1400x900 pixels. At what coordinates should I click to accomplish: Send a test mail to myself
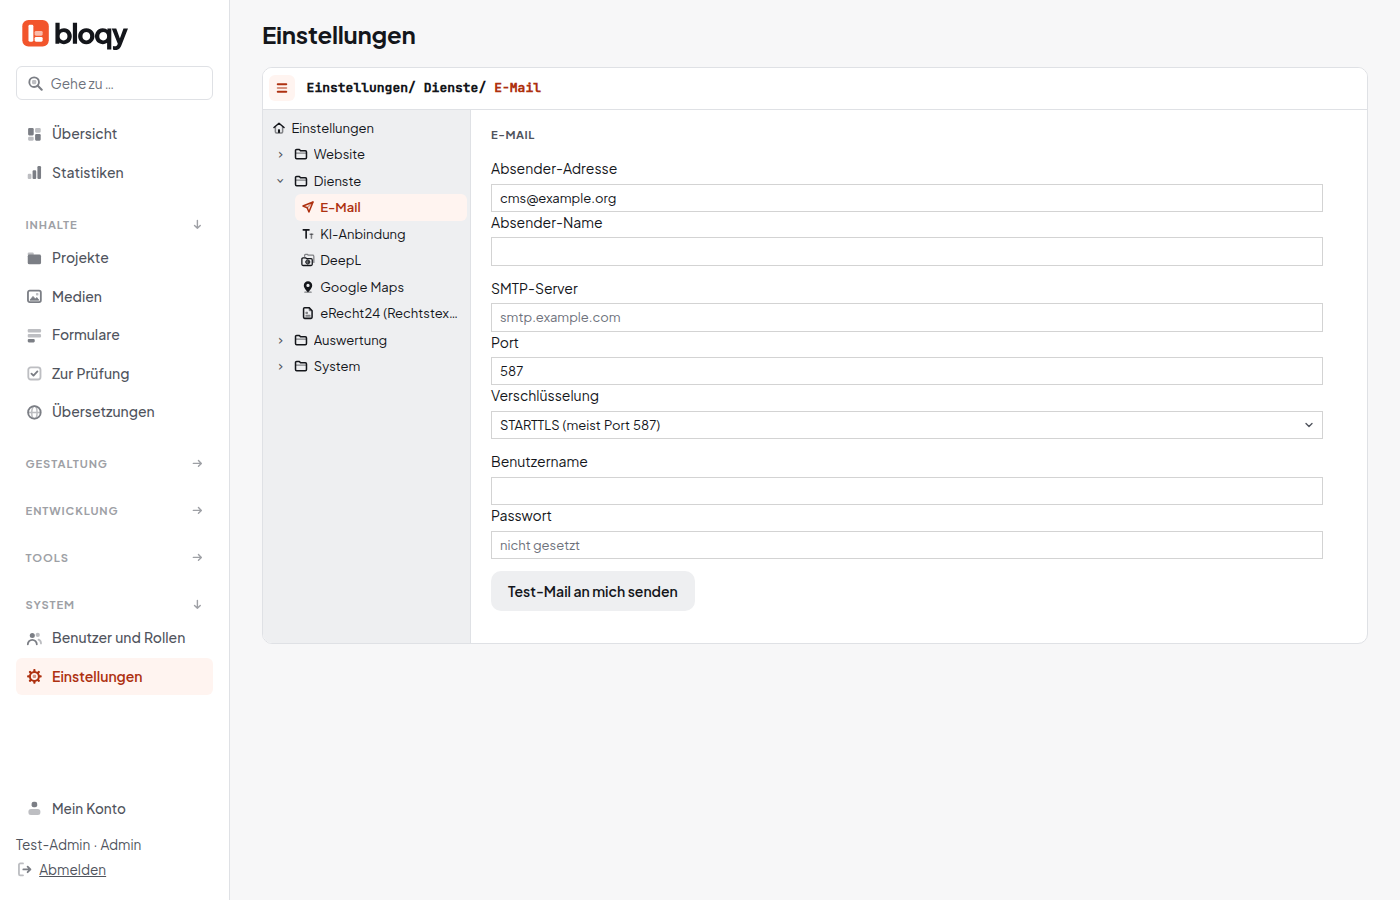point(593,591)
